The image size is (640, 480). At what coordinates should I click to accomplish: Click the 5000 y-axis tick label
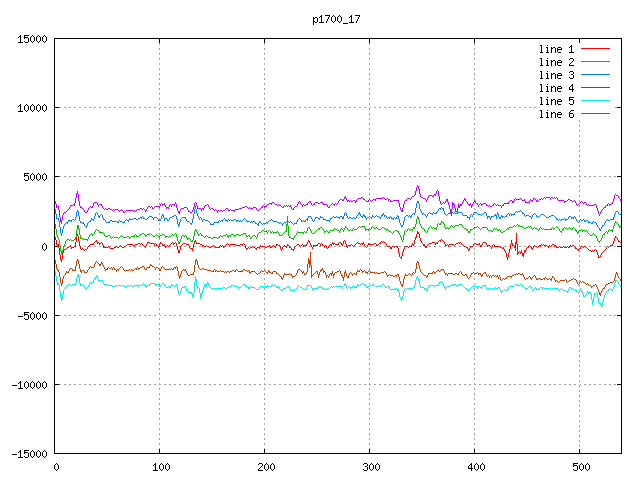(34, 177)
